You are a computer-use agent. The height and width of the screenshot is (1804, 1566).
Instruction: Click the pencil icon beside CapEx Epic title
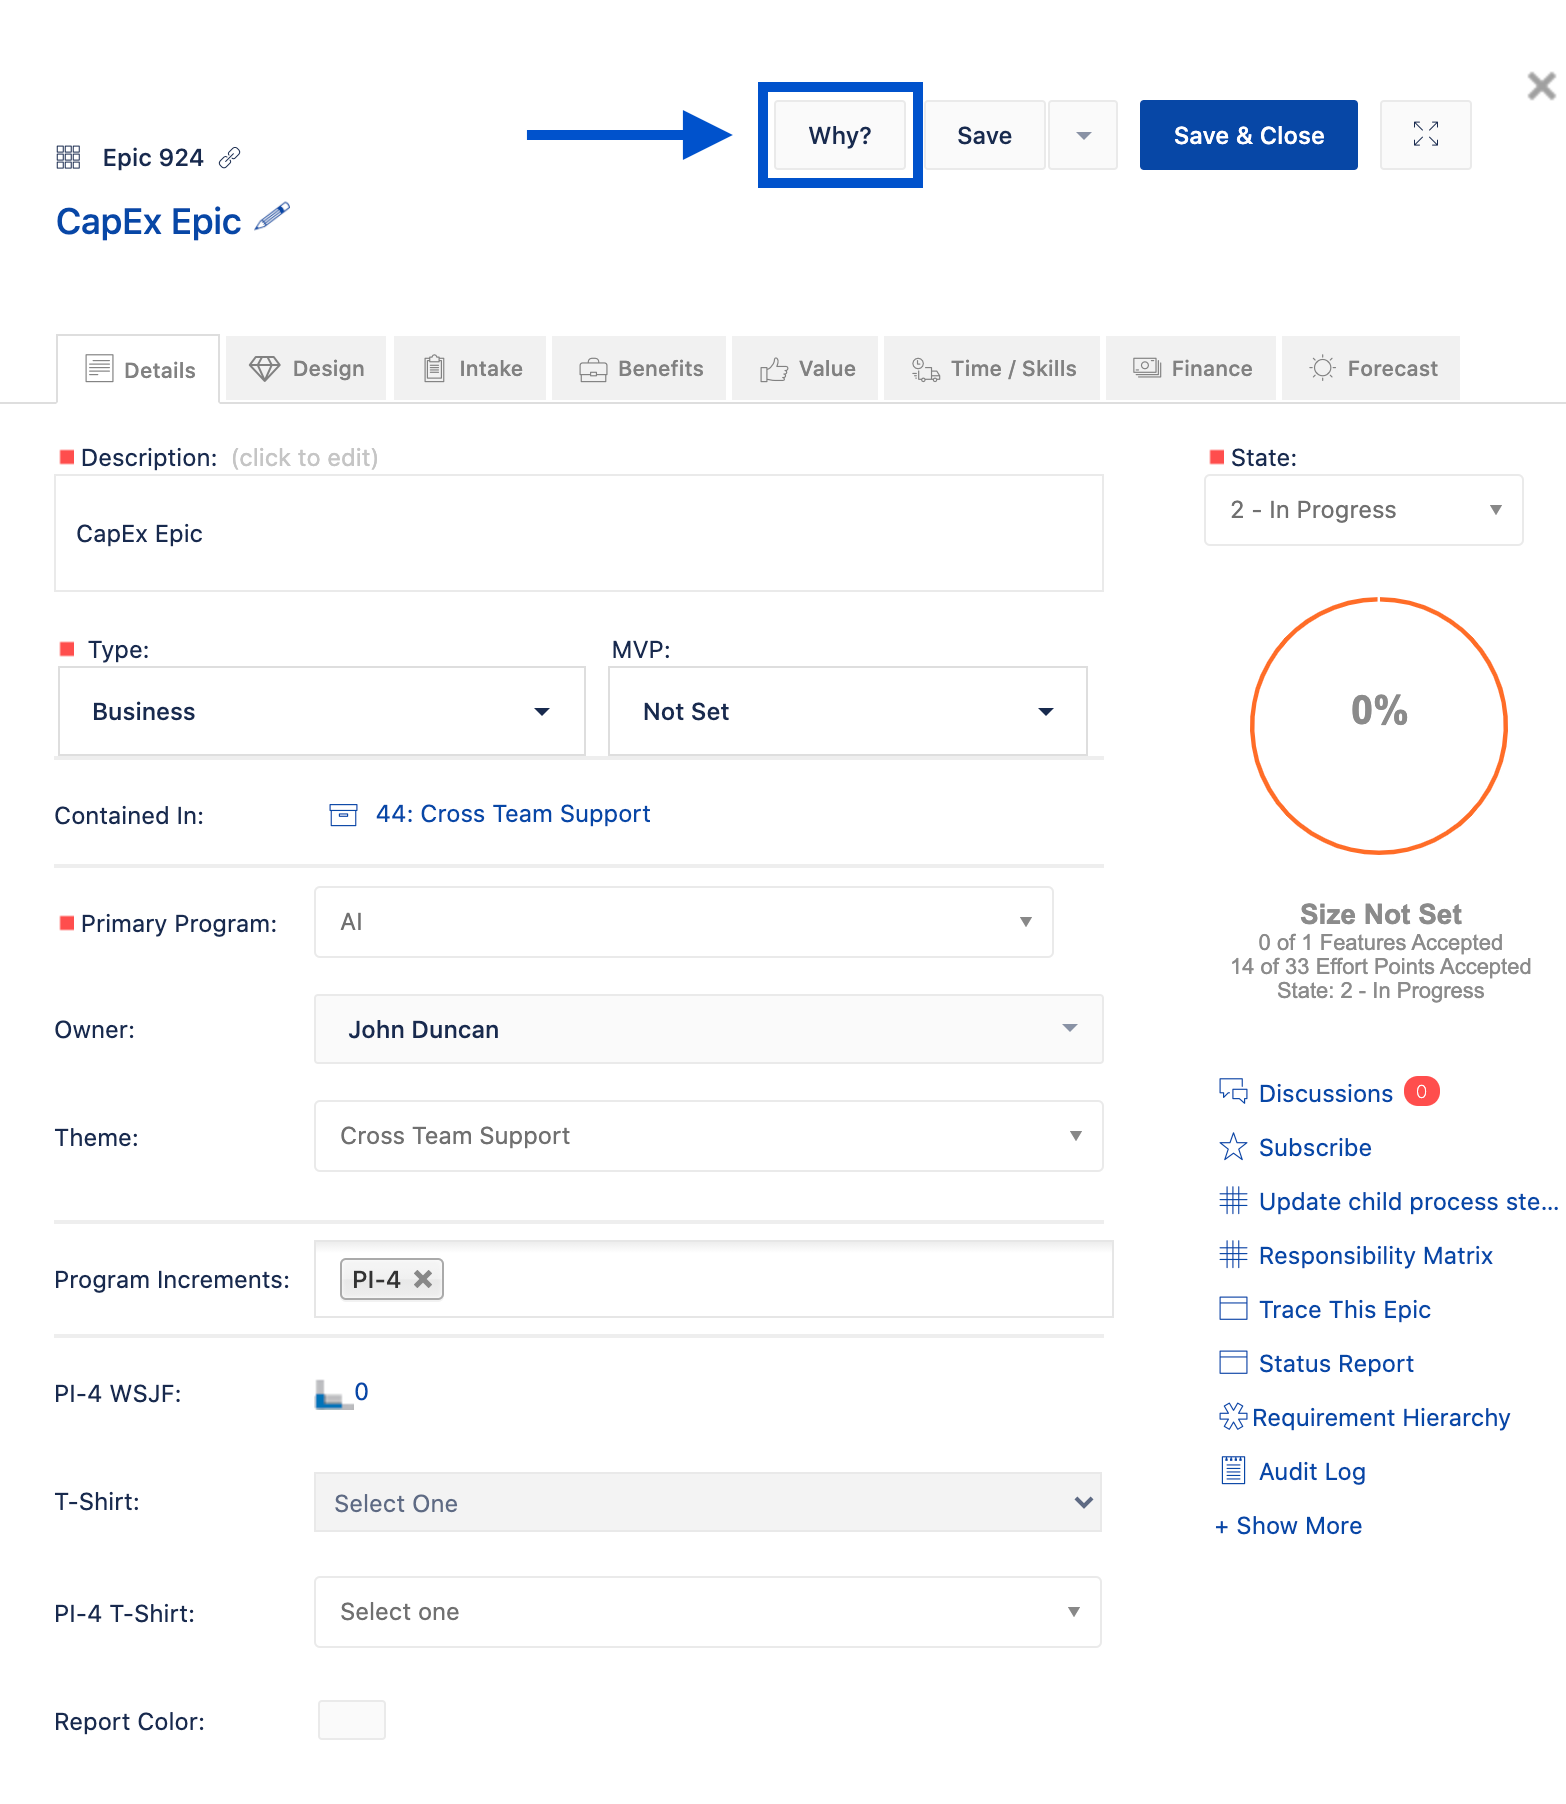coord(272,217)
